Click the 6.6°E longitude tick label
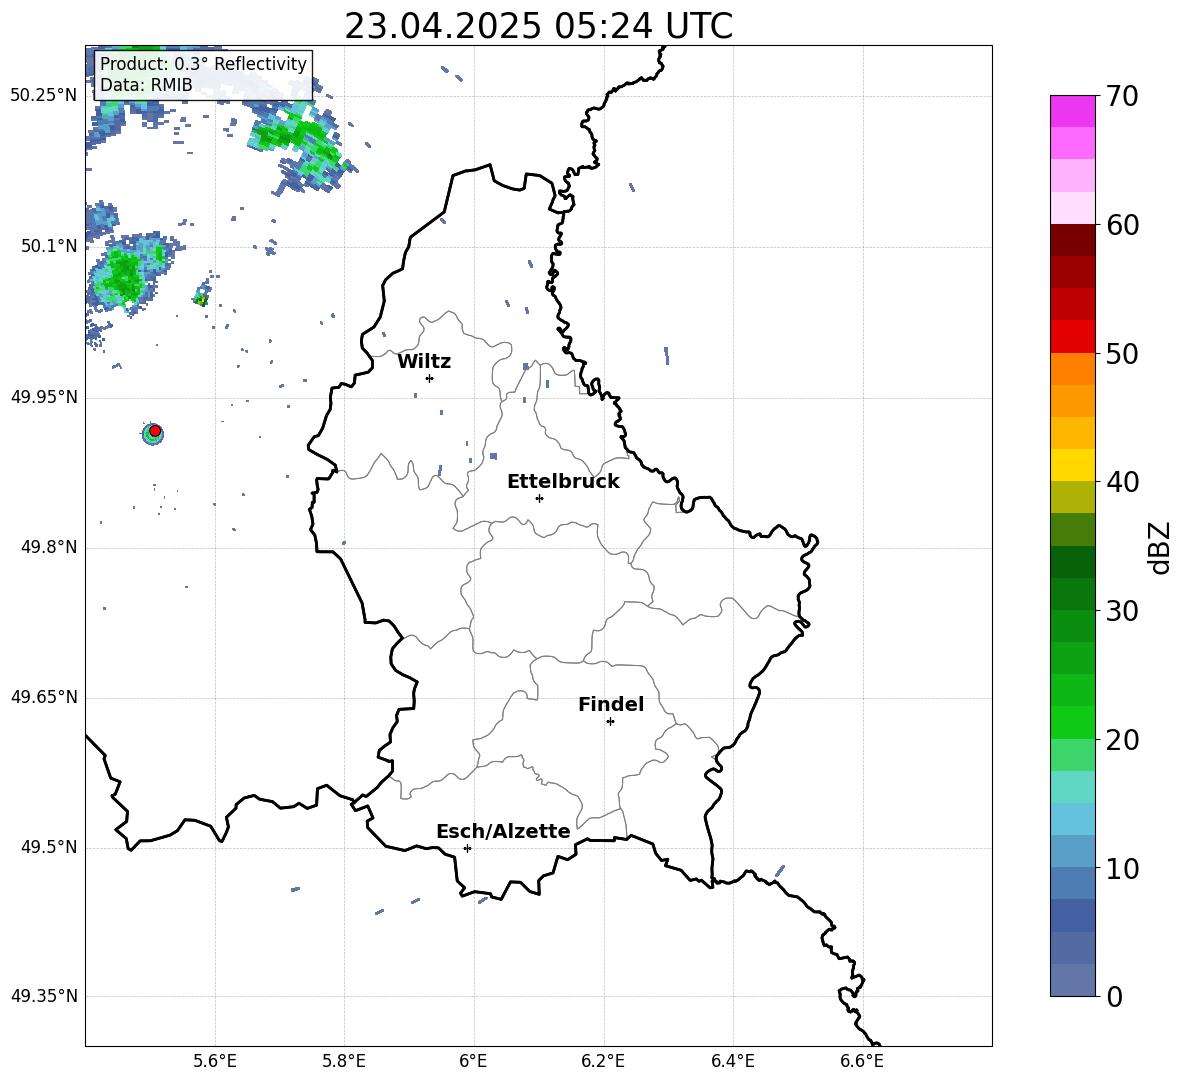The image size is (1184, 1081). point(862,1061)
